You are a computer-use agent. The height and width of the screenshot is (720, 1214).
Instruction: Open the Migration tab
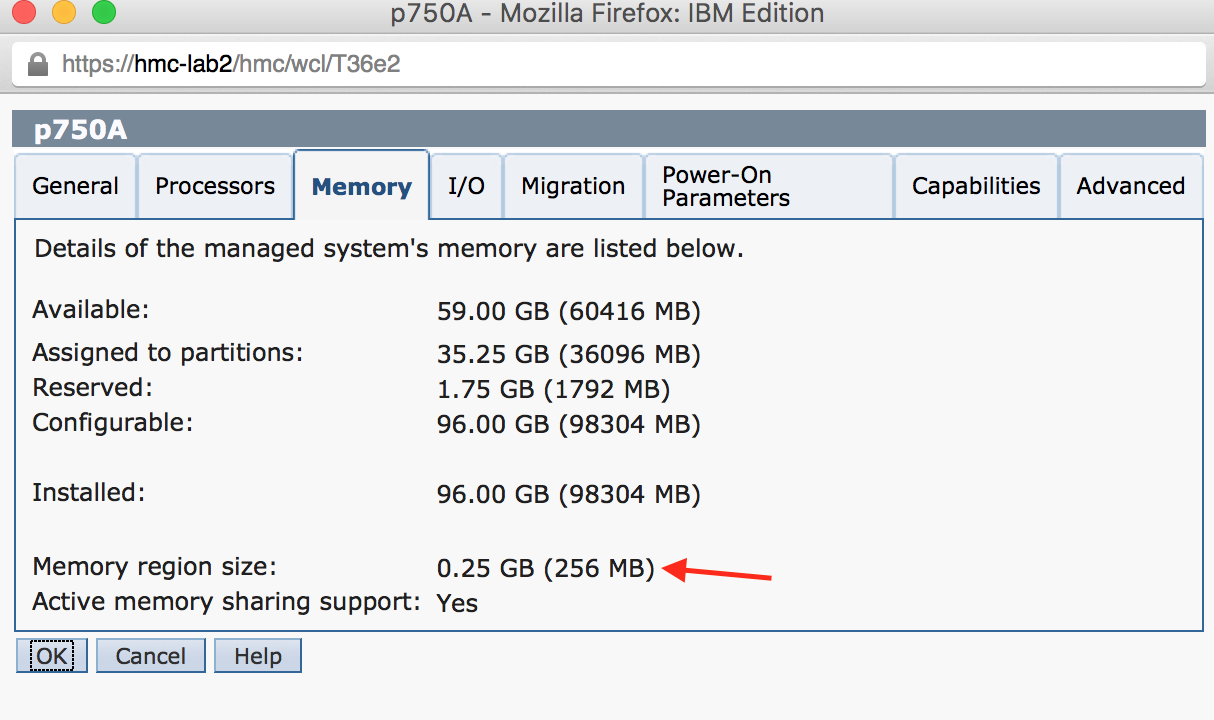coord(573,186)
